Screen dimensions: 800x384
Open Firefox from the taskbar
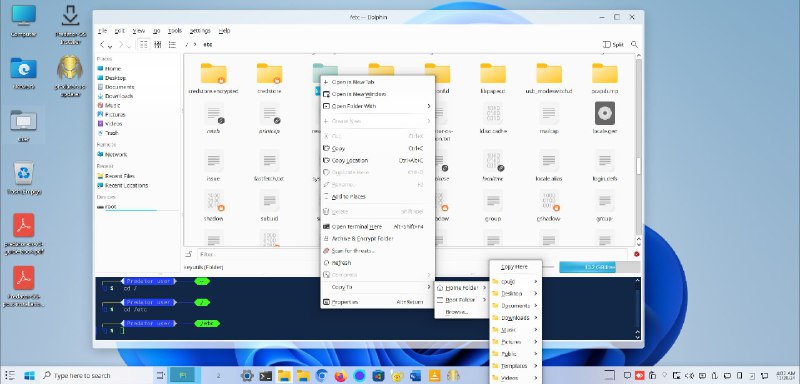coord(340,376)
